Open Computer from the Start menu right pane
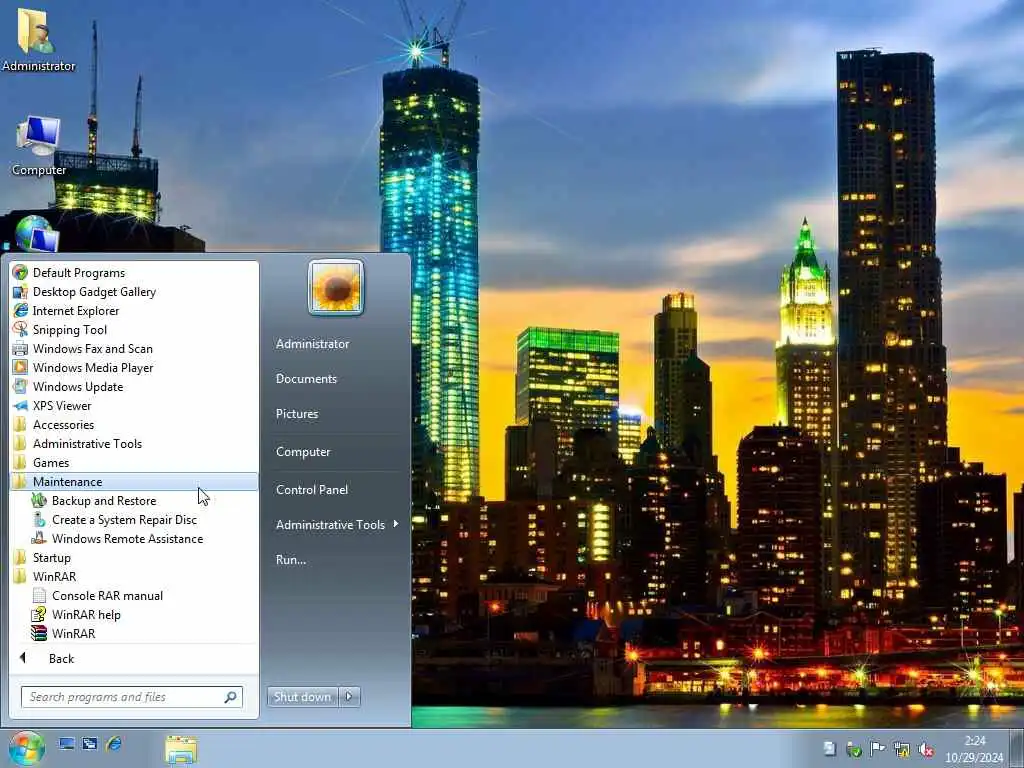The width and height of the screenshot is (1024, 768). 303,452
